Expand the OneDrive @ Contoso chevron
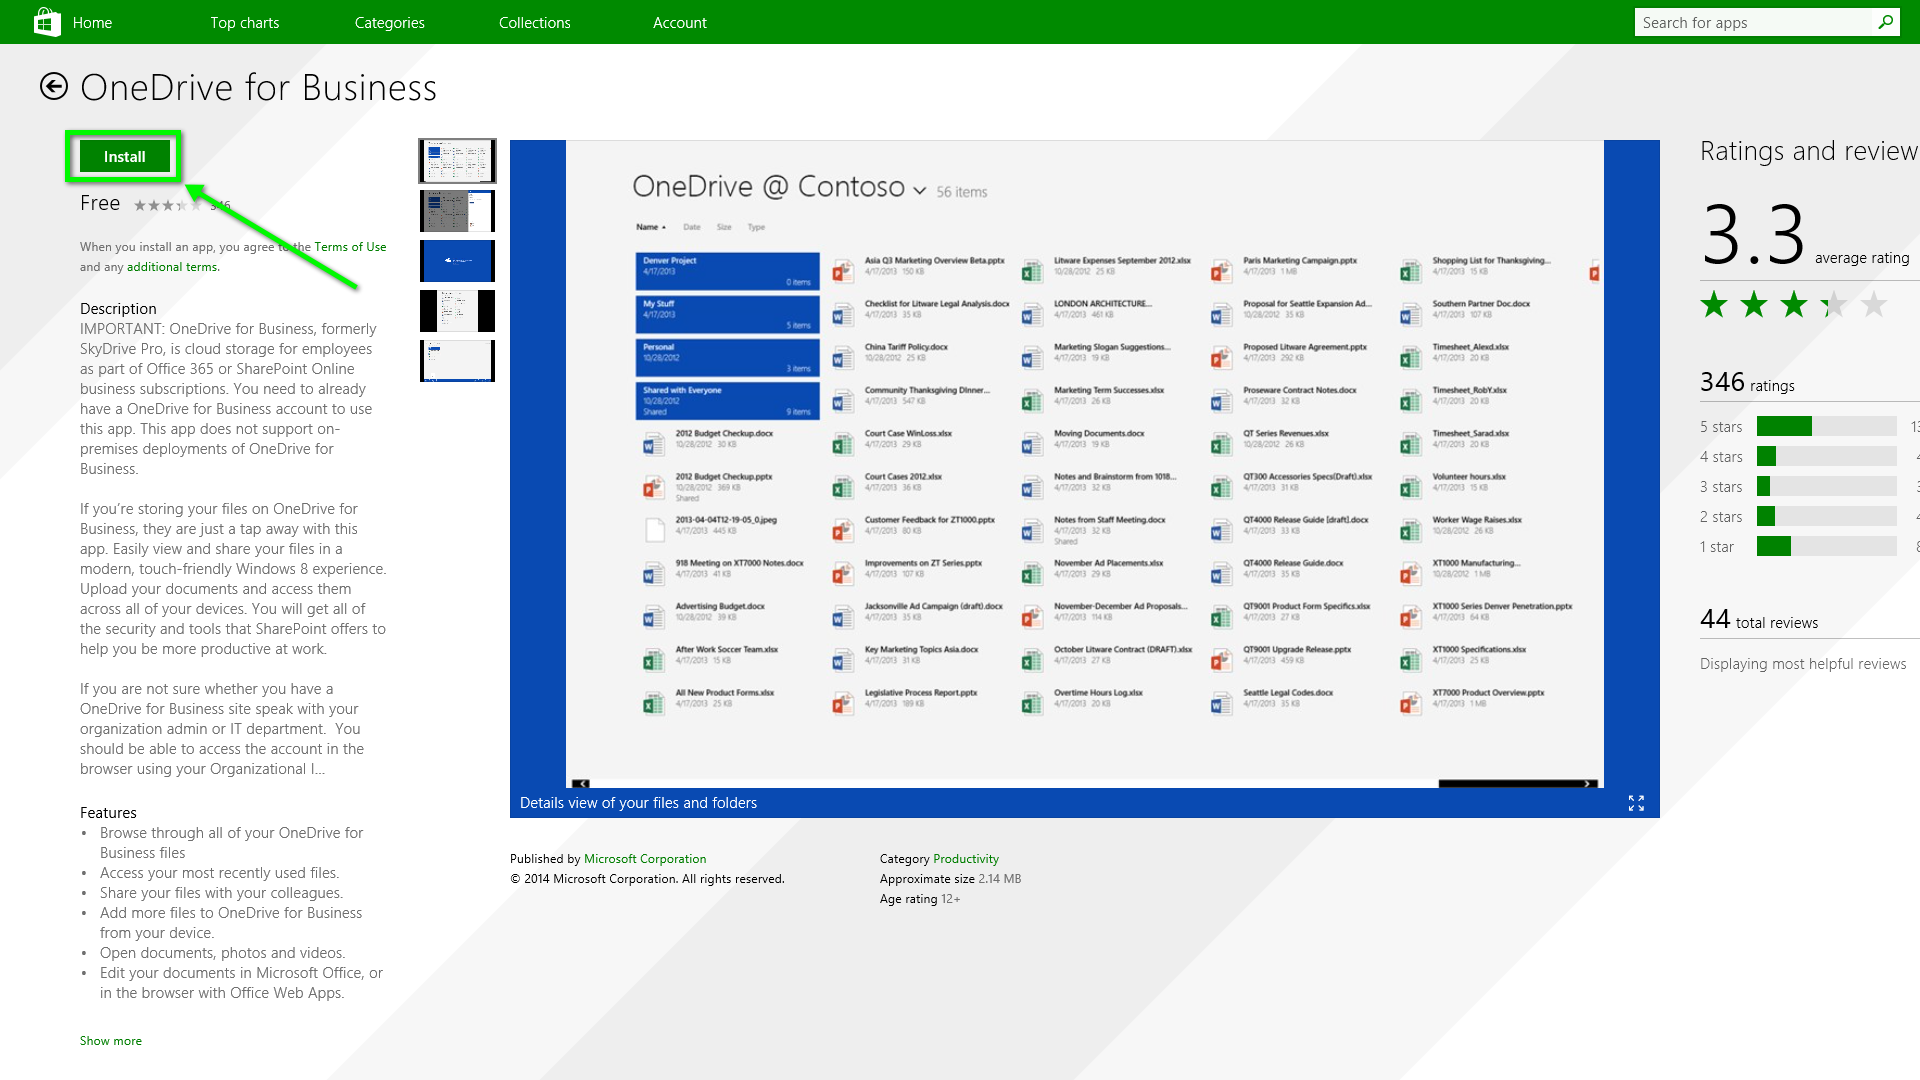Image resolution: width=1920 pixels, height=1080 pixels. point(919,191)
